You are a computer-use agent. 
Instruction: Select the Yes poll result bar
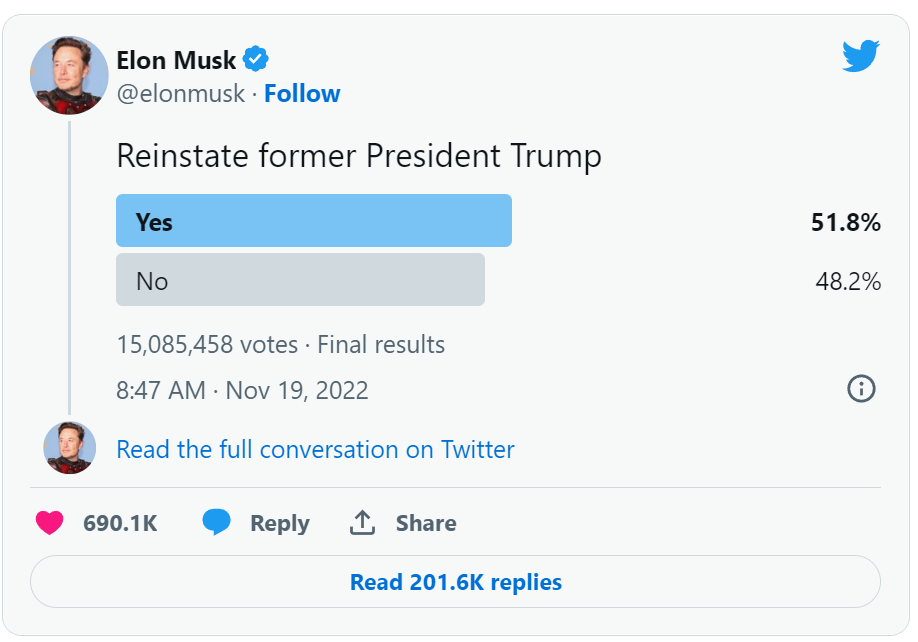314,221
